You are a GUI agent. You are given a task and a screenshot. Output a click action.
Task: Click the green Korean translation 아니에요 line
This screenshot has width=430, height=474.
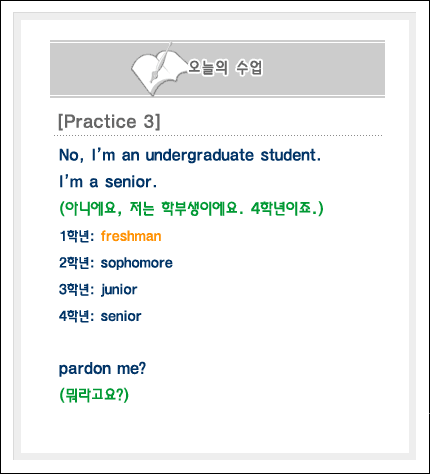[191, 209]
